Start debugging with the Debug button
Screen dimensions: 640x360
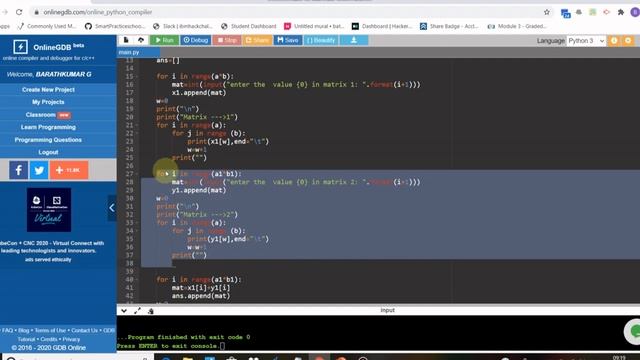(196, 40)
